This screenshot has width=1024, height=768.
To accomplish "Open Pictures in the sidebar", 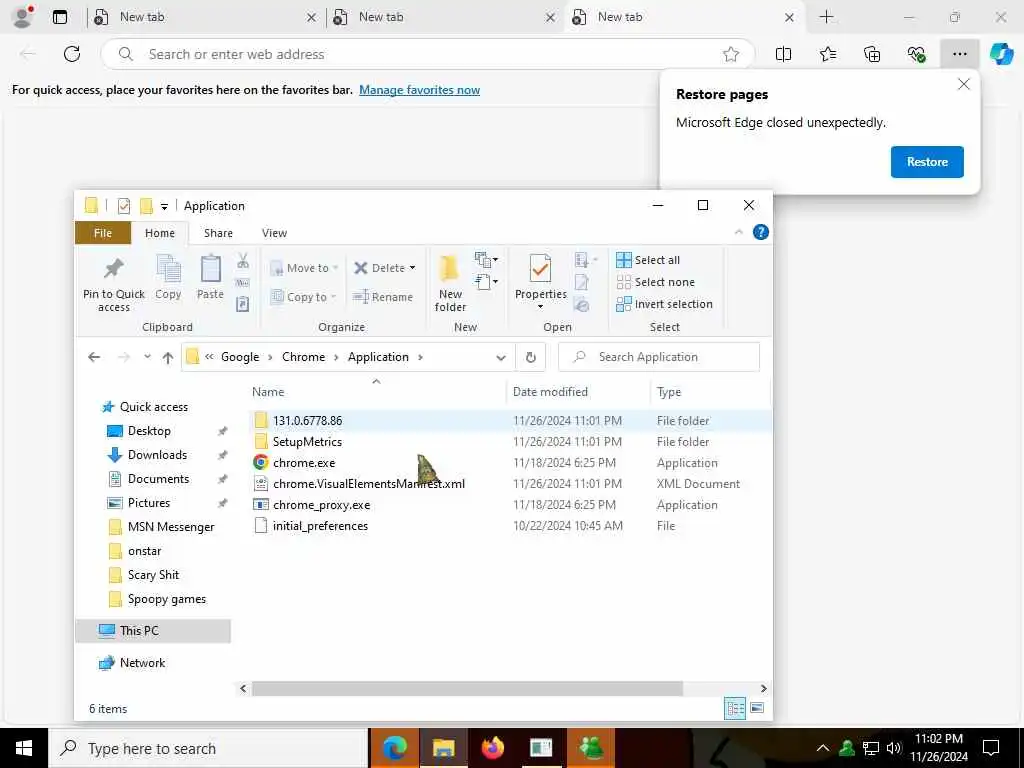I will 148,503.
